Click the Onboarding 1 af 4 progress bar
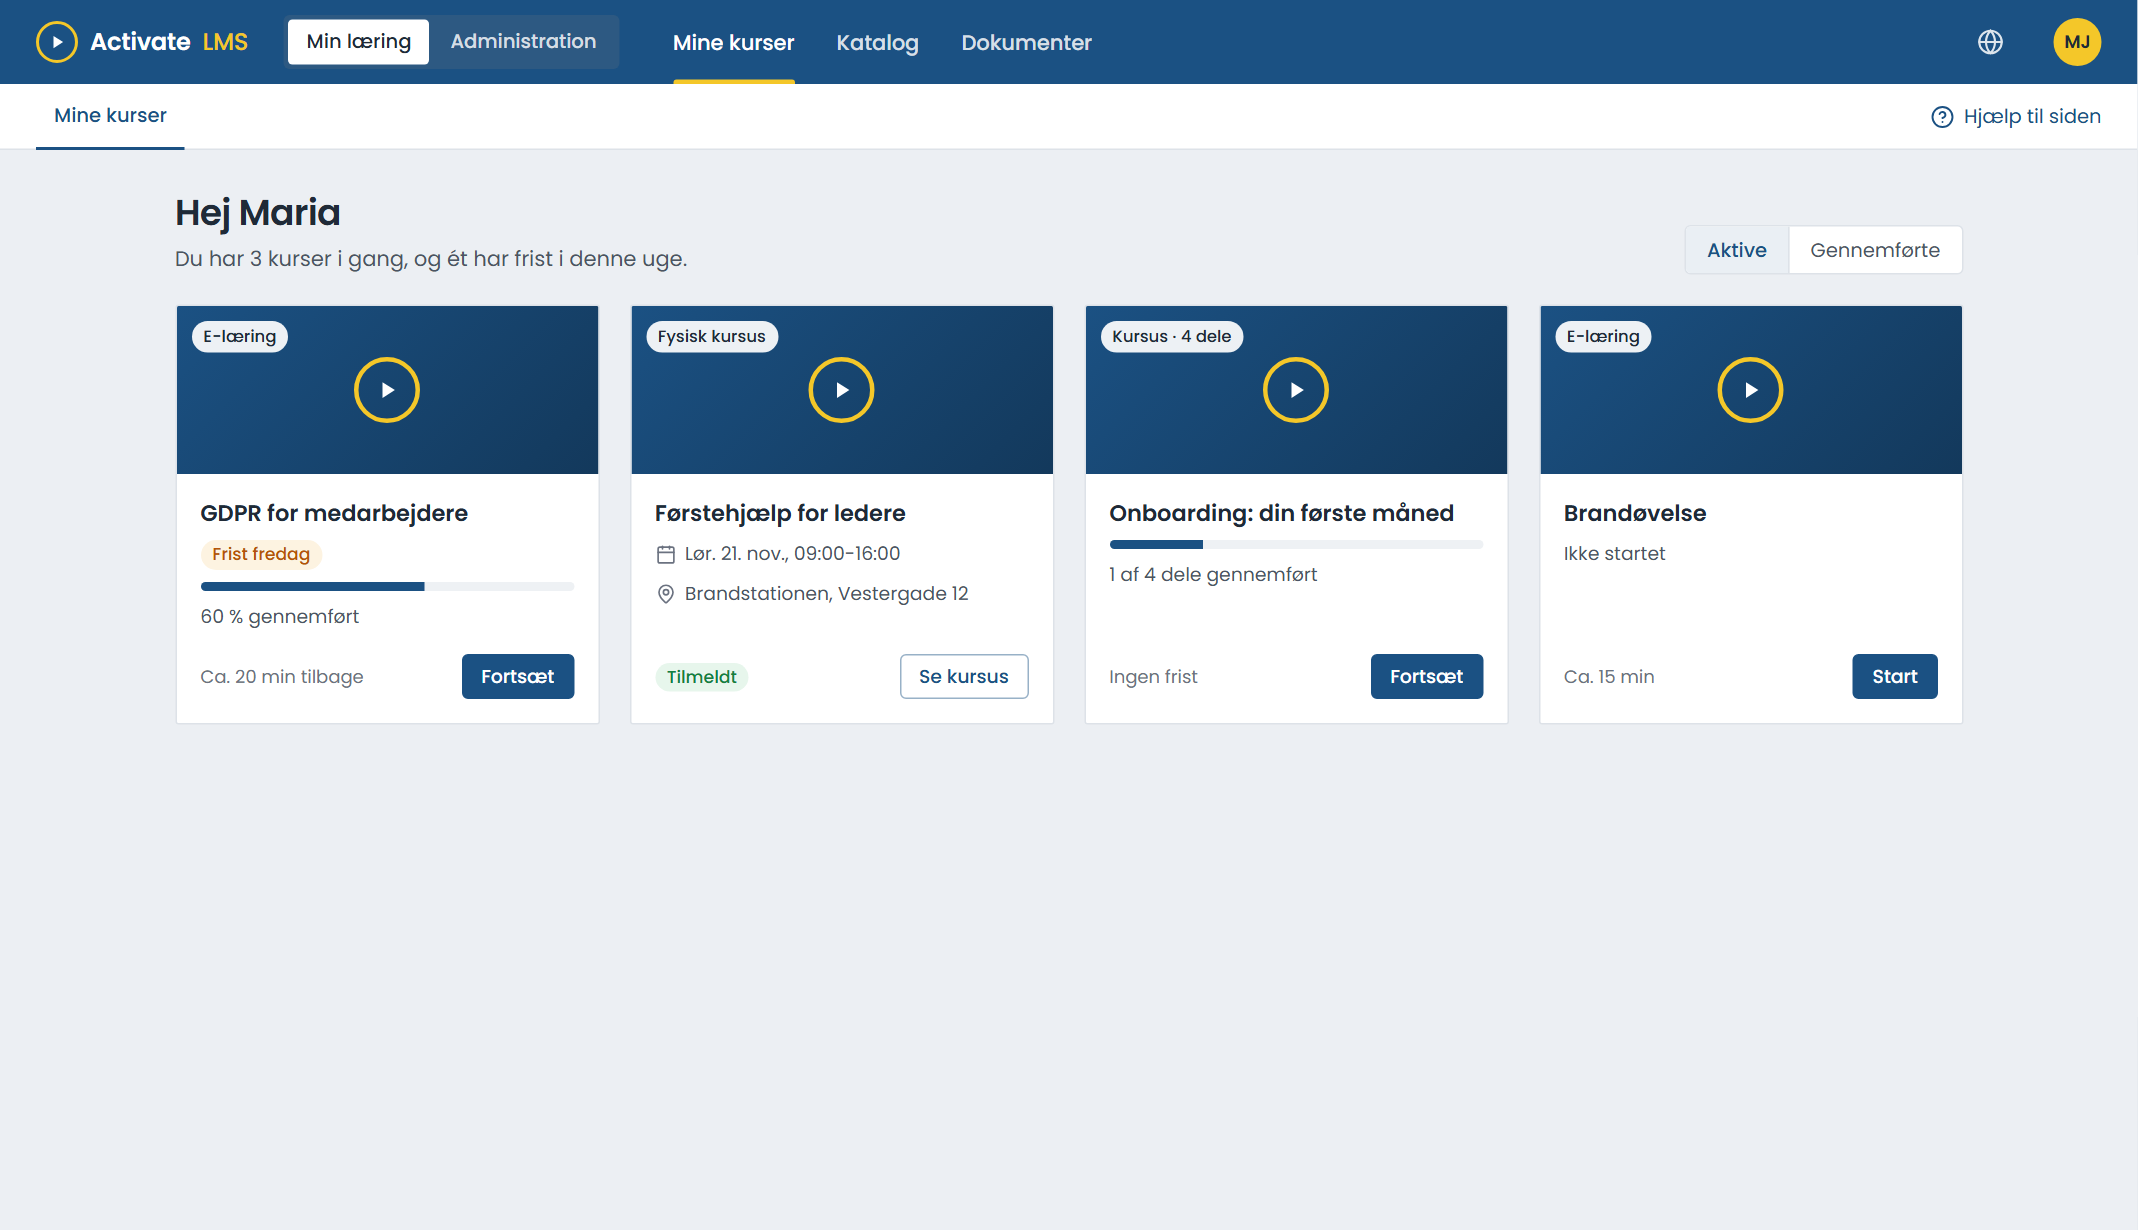 coord(1296,545)
